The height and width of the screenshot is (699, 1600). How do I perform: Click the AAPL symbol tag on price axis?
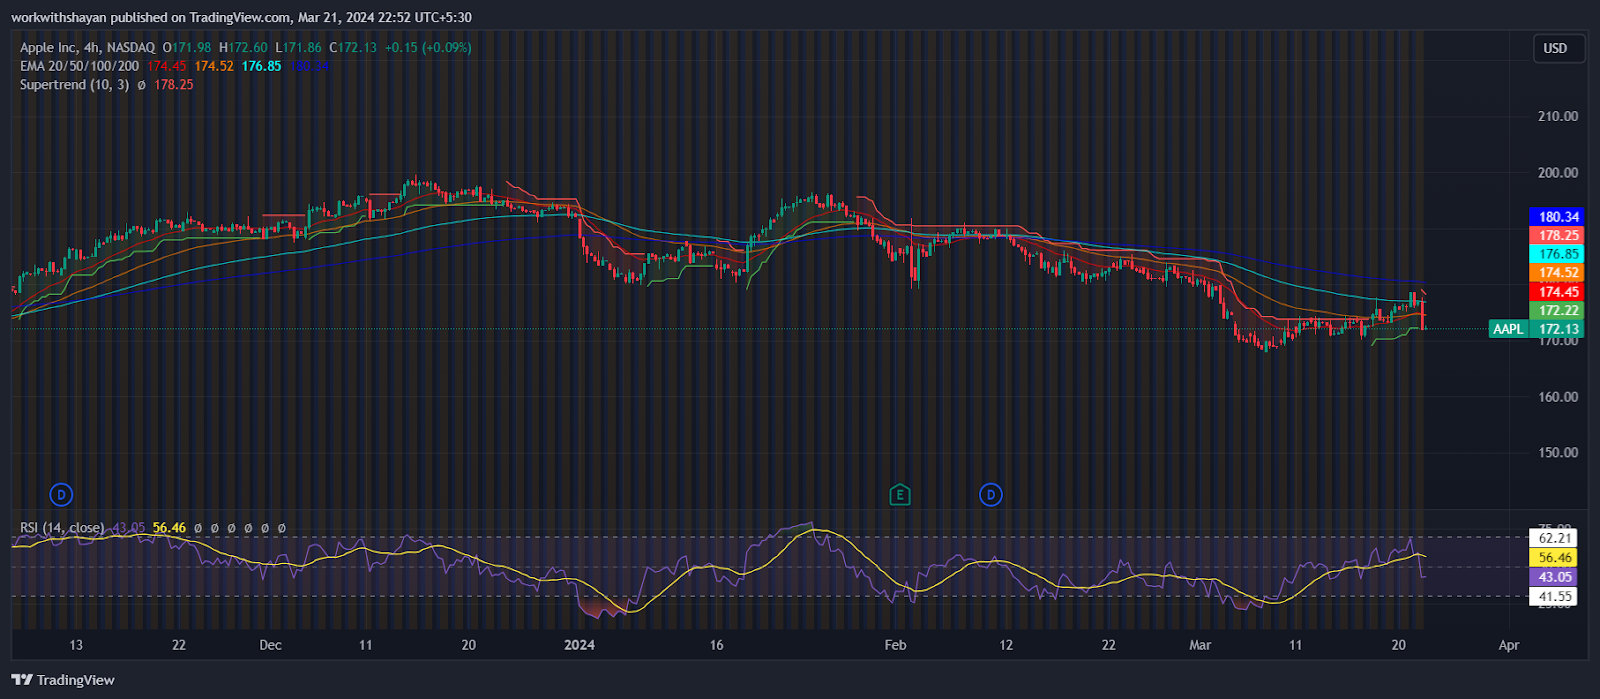coord(1508,329)
